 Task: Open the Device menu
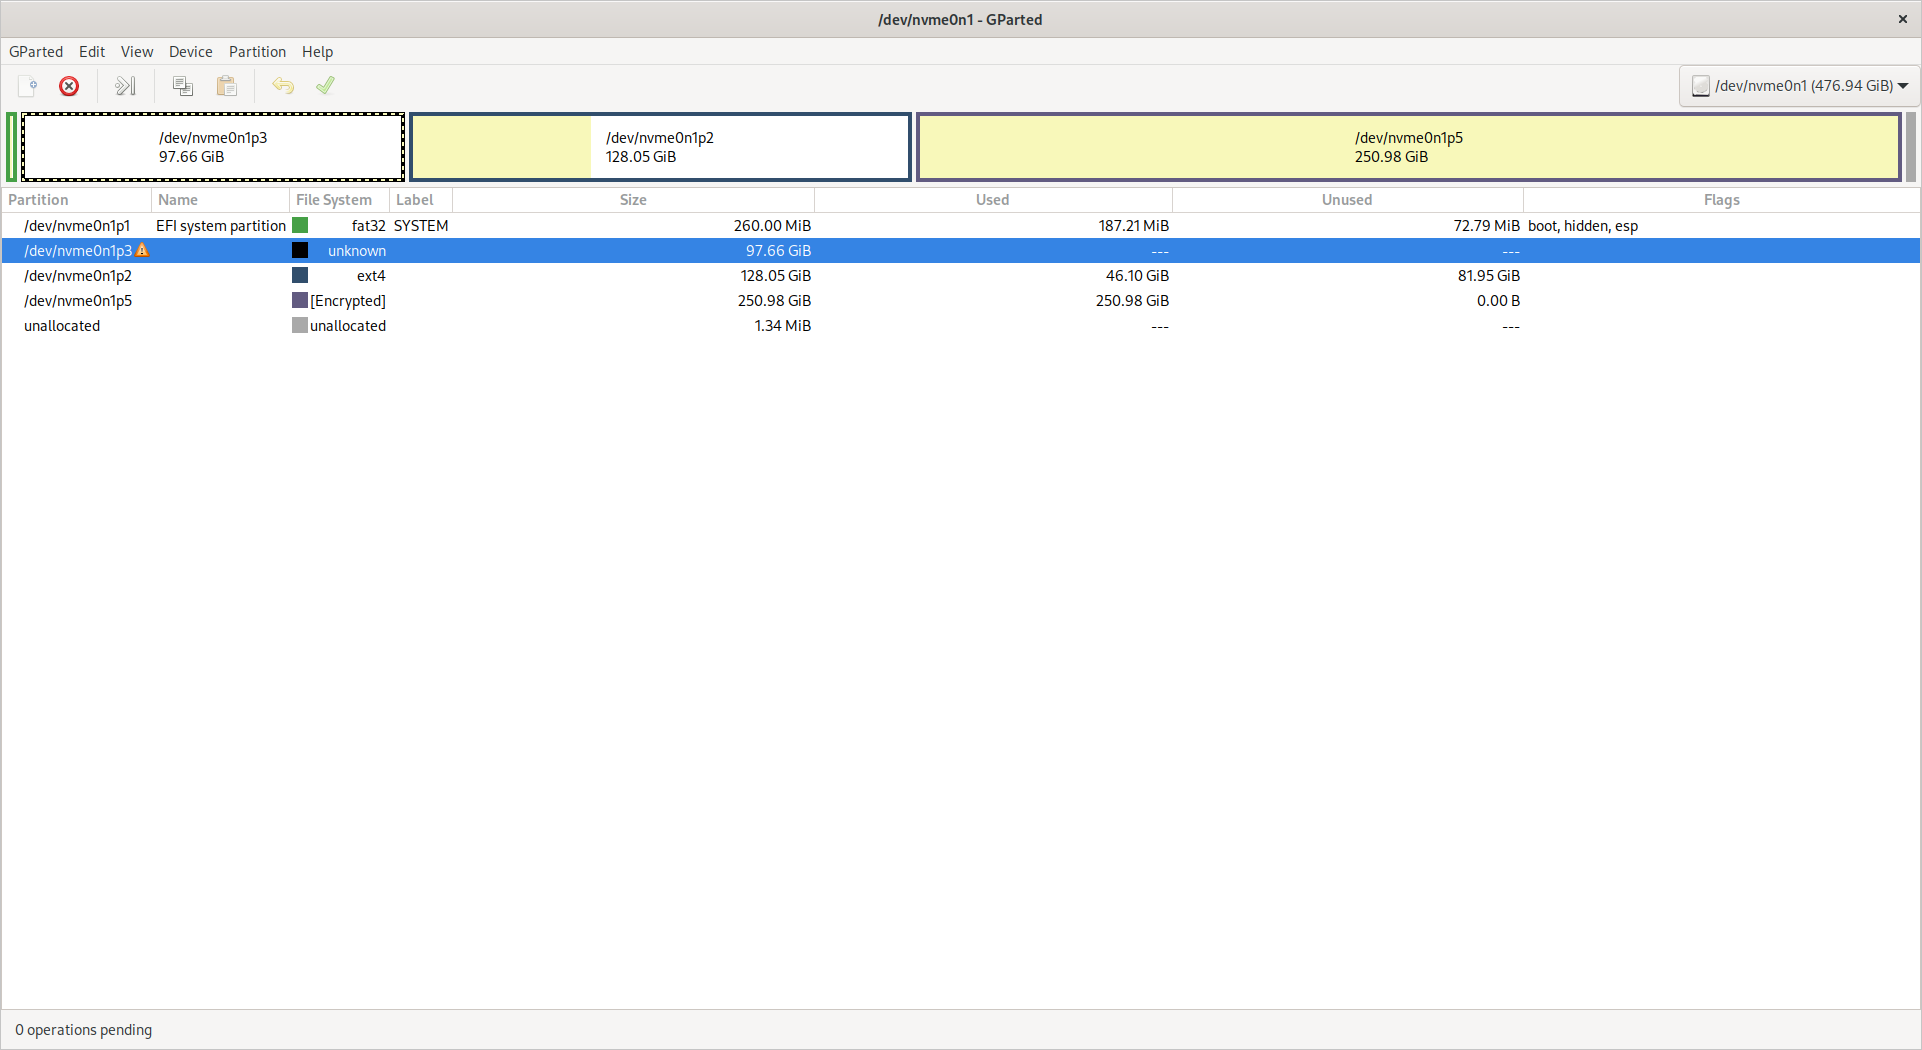[190, 52]
